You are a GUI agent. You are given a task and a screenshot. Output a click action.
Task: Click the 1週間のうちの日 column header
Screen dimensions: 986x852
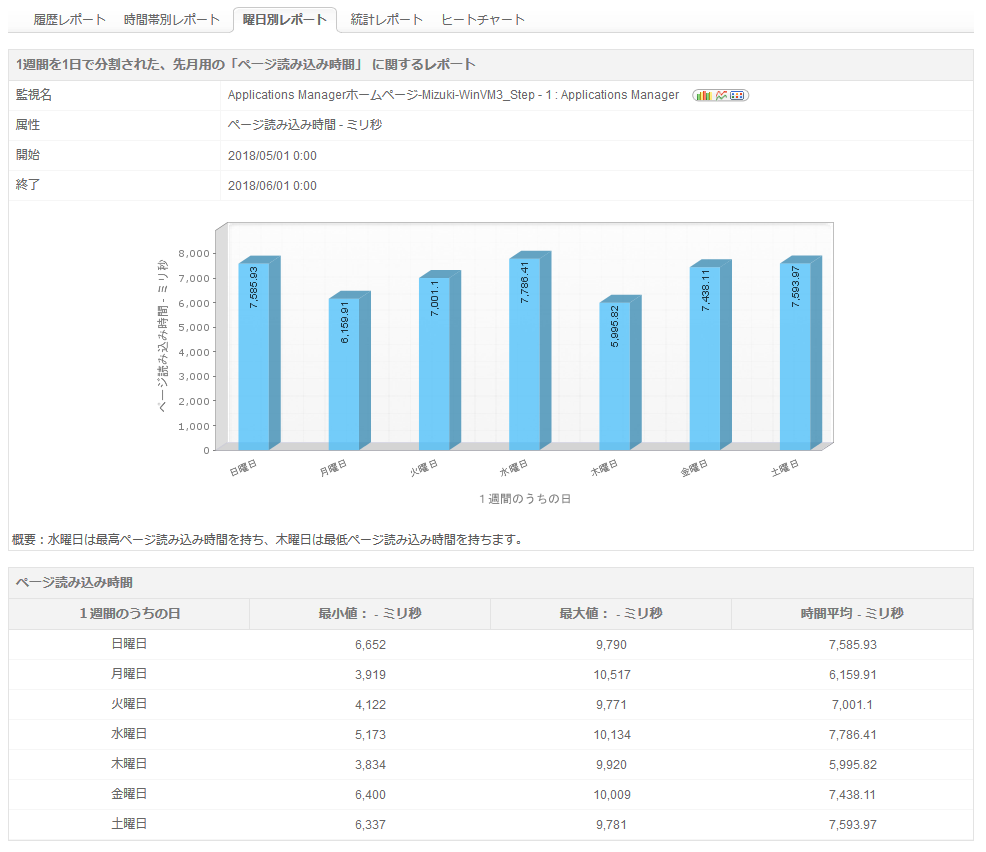click(129, 614)
